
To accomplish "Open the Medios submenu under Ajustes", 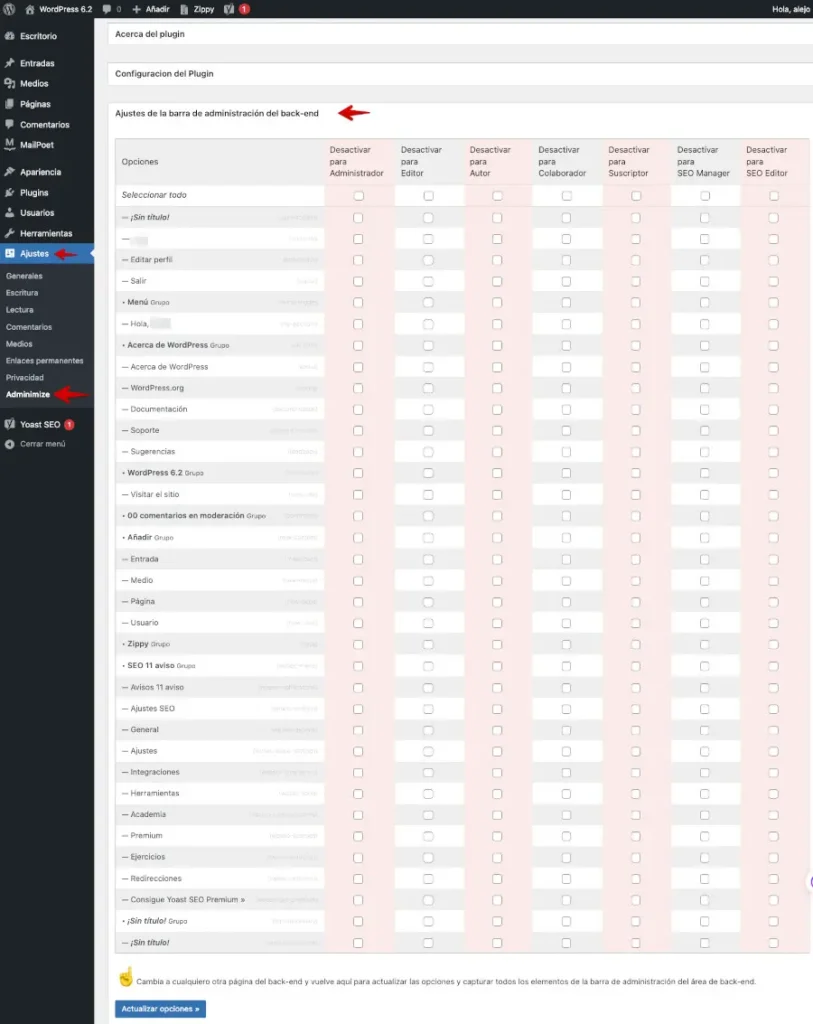I will [x=19, y=344].
